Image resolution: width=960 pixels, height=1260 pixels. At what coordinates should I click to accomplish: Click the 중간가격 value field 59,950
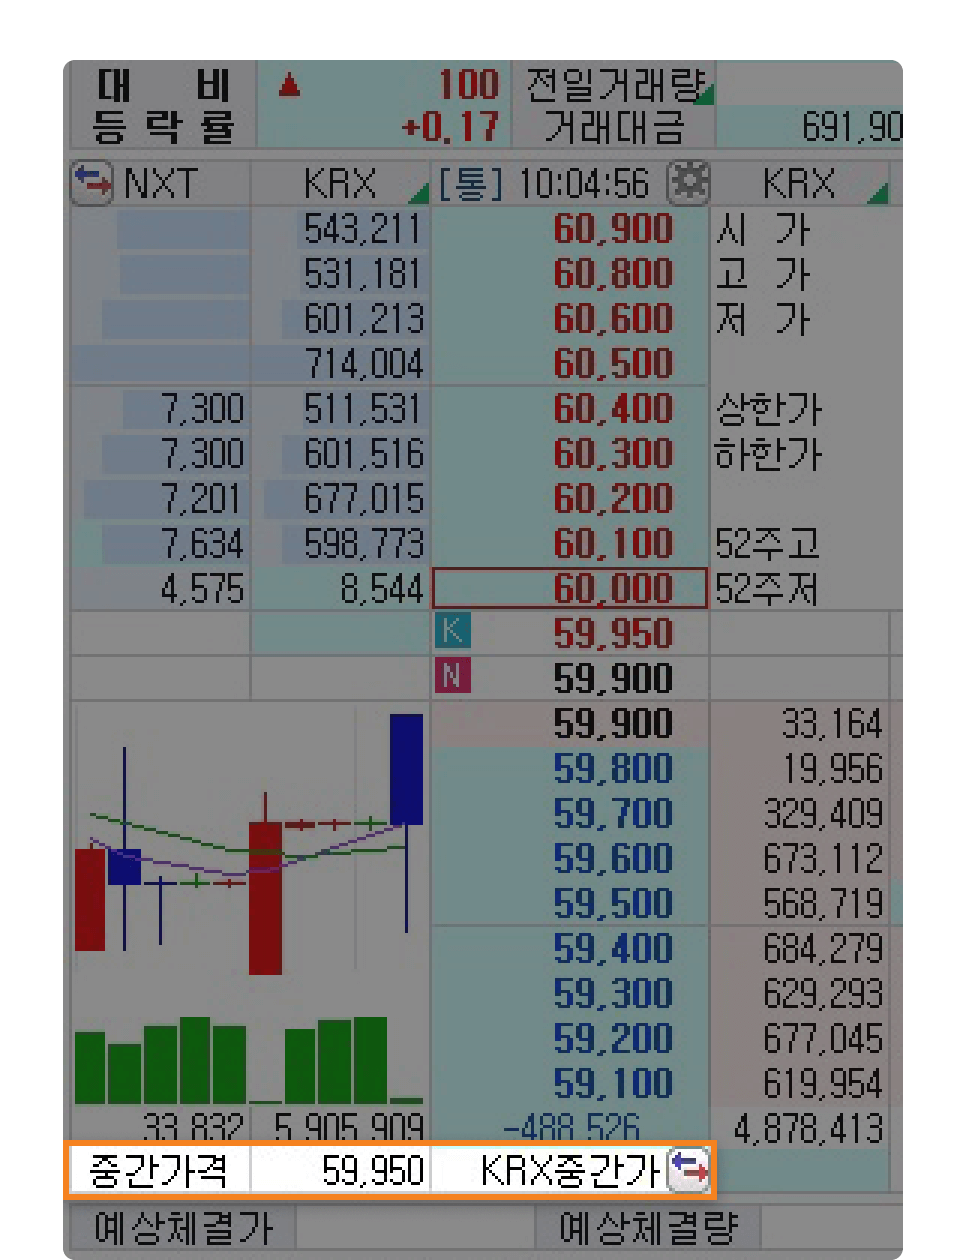click(x=341, y=1170)
